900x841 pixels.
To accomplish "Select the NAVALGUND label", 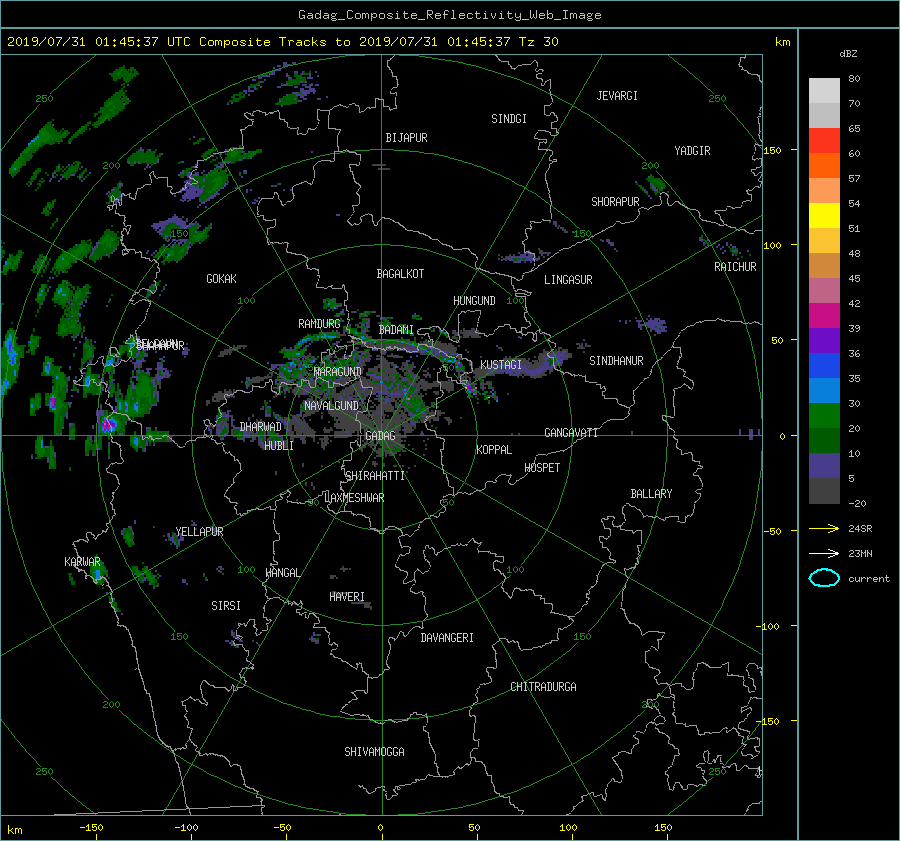I will [331, 406].
